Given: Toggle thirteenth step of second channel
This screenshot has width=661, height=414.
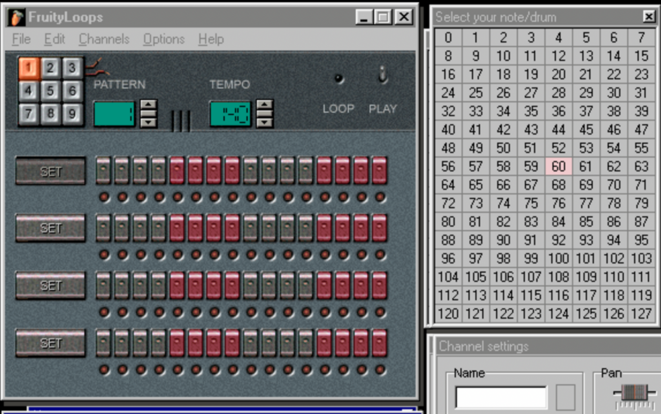Looking at the screenshot, I should click(324, 228).
